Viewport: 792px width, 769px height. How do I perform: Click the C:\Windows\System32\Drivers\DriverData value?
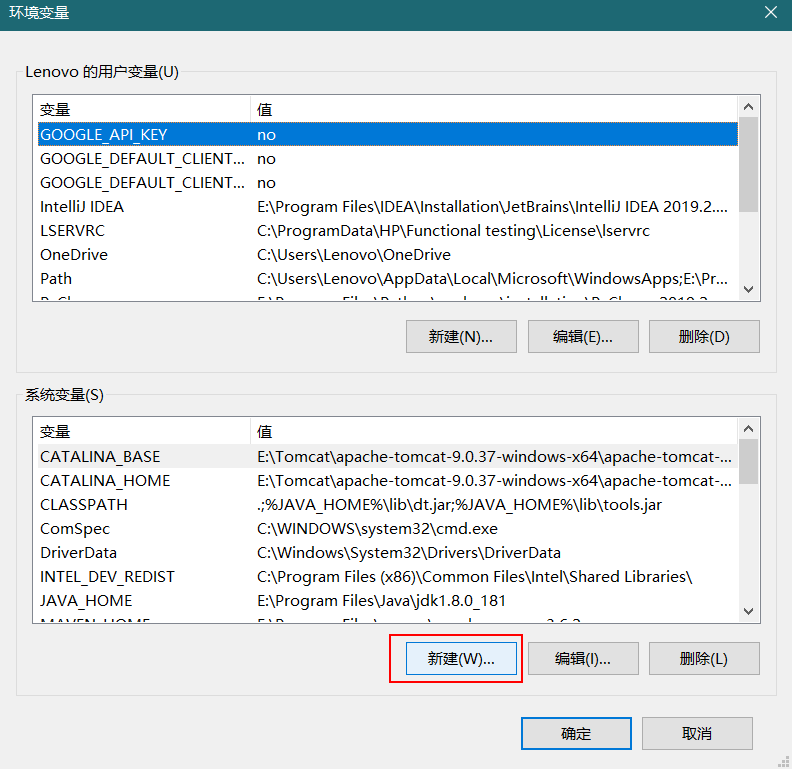(x=409, y=553)
